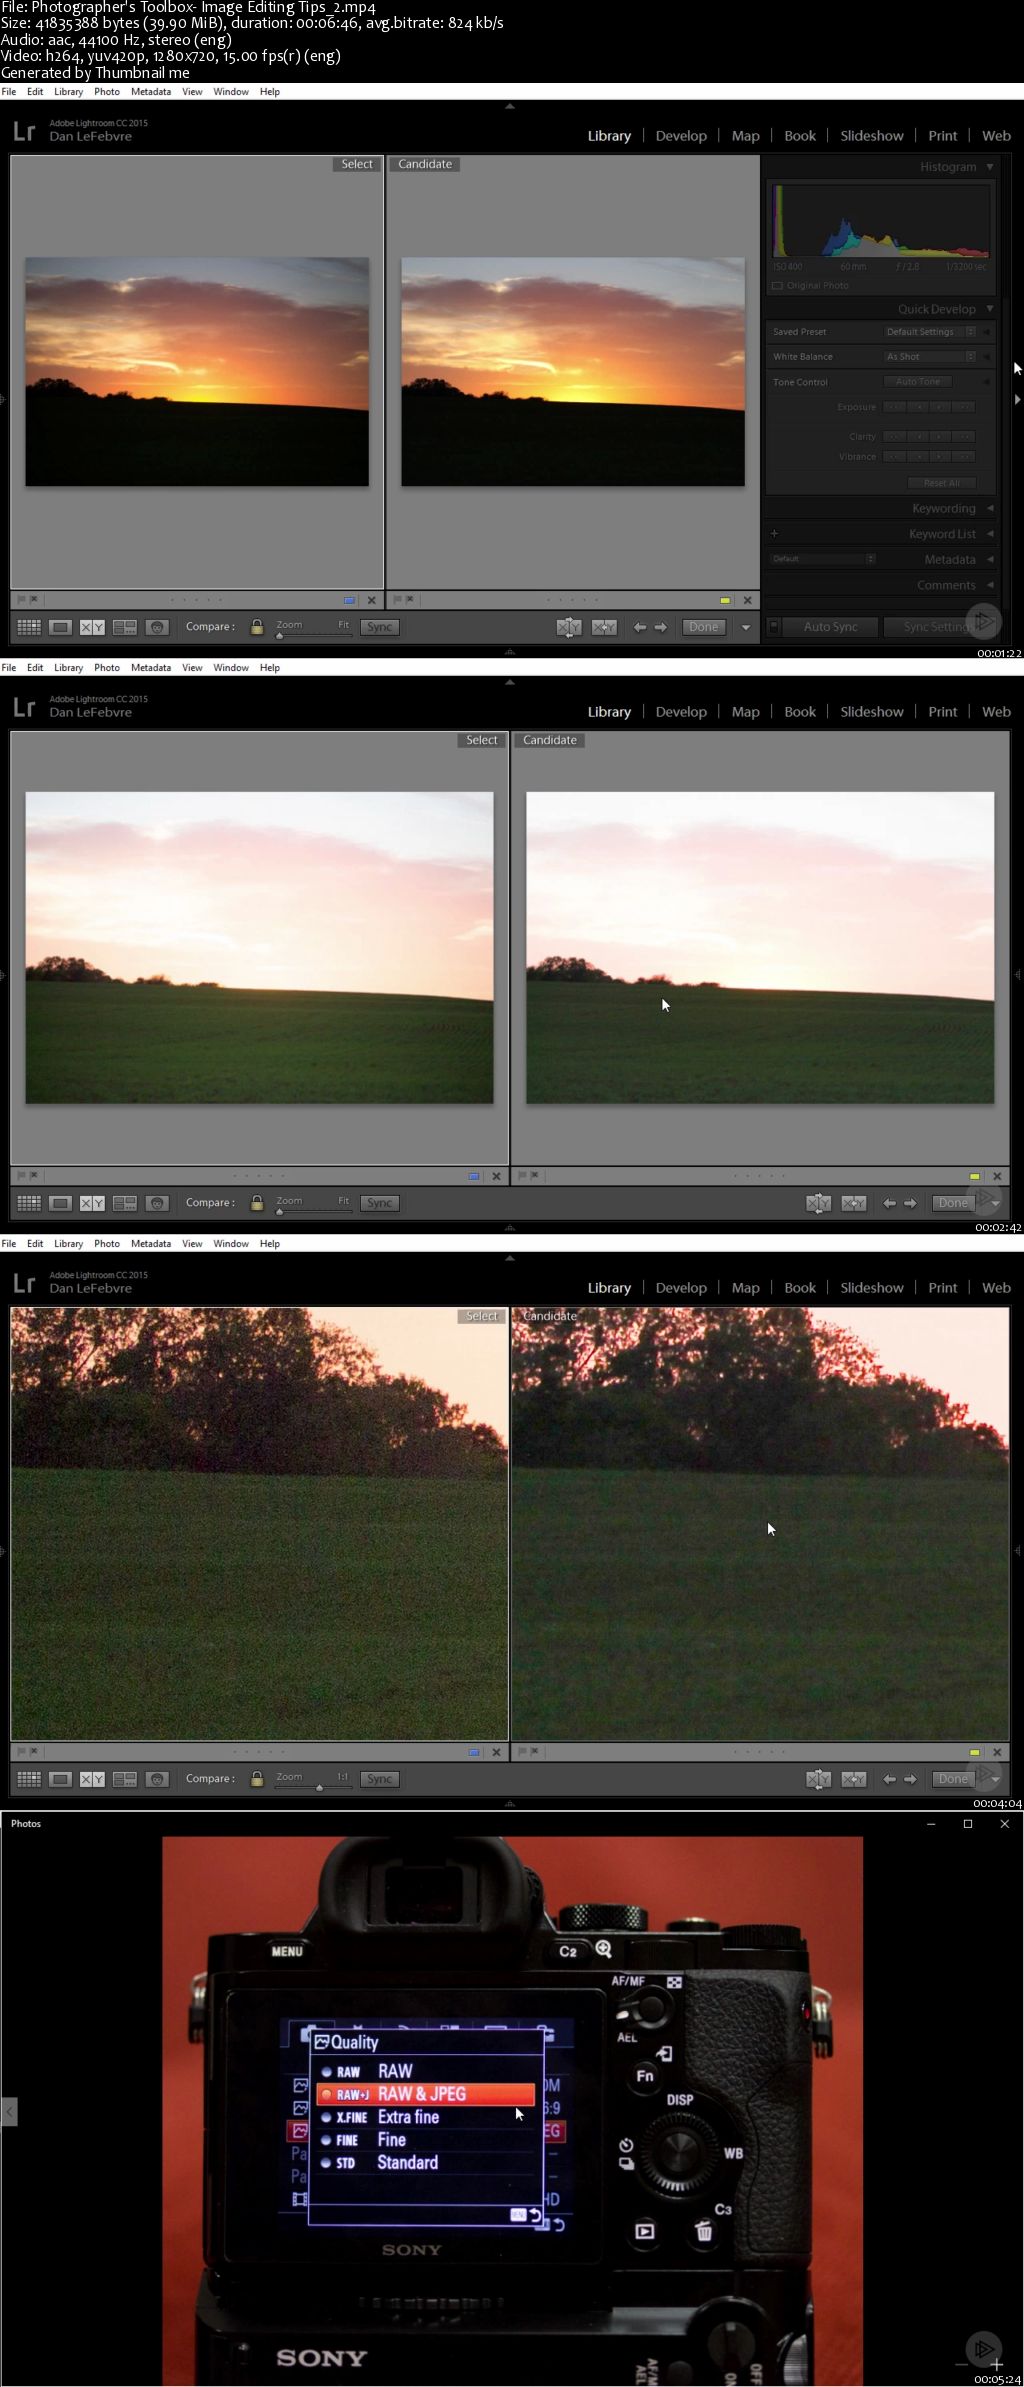Viewport: 1024px width, 2387px height.
Task: Go to previous image in Photos window
Action: 9,2112
